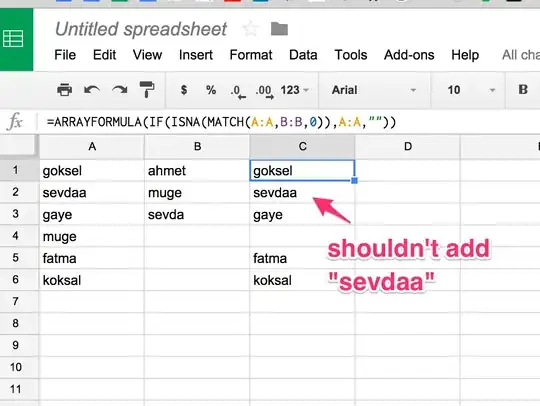Click cell A1 containing goksel

[x=92, y=170]
